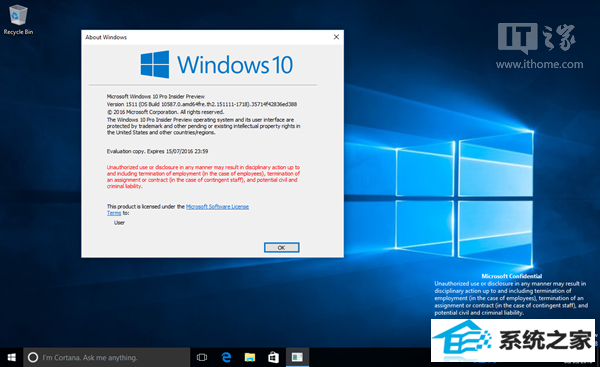
Task: Open the Store from the taskbar
Action: [x=273, y=357]
